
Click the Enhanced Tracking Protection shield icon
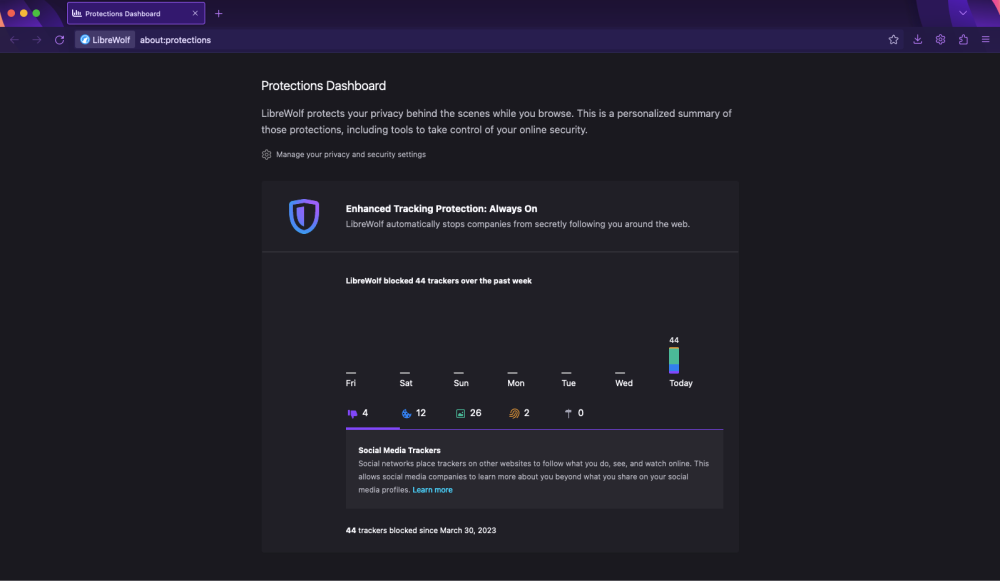304,216
